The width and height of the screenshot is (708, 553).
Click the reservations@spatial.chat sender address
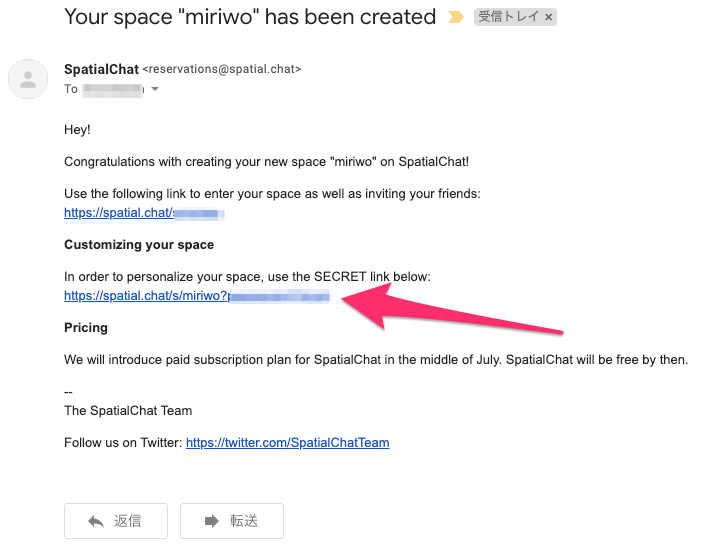pyautogui.click(x=222, y=69)
